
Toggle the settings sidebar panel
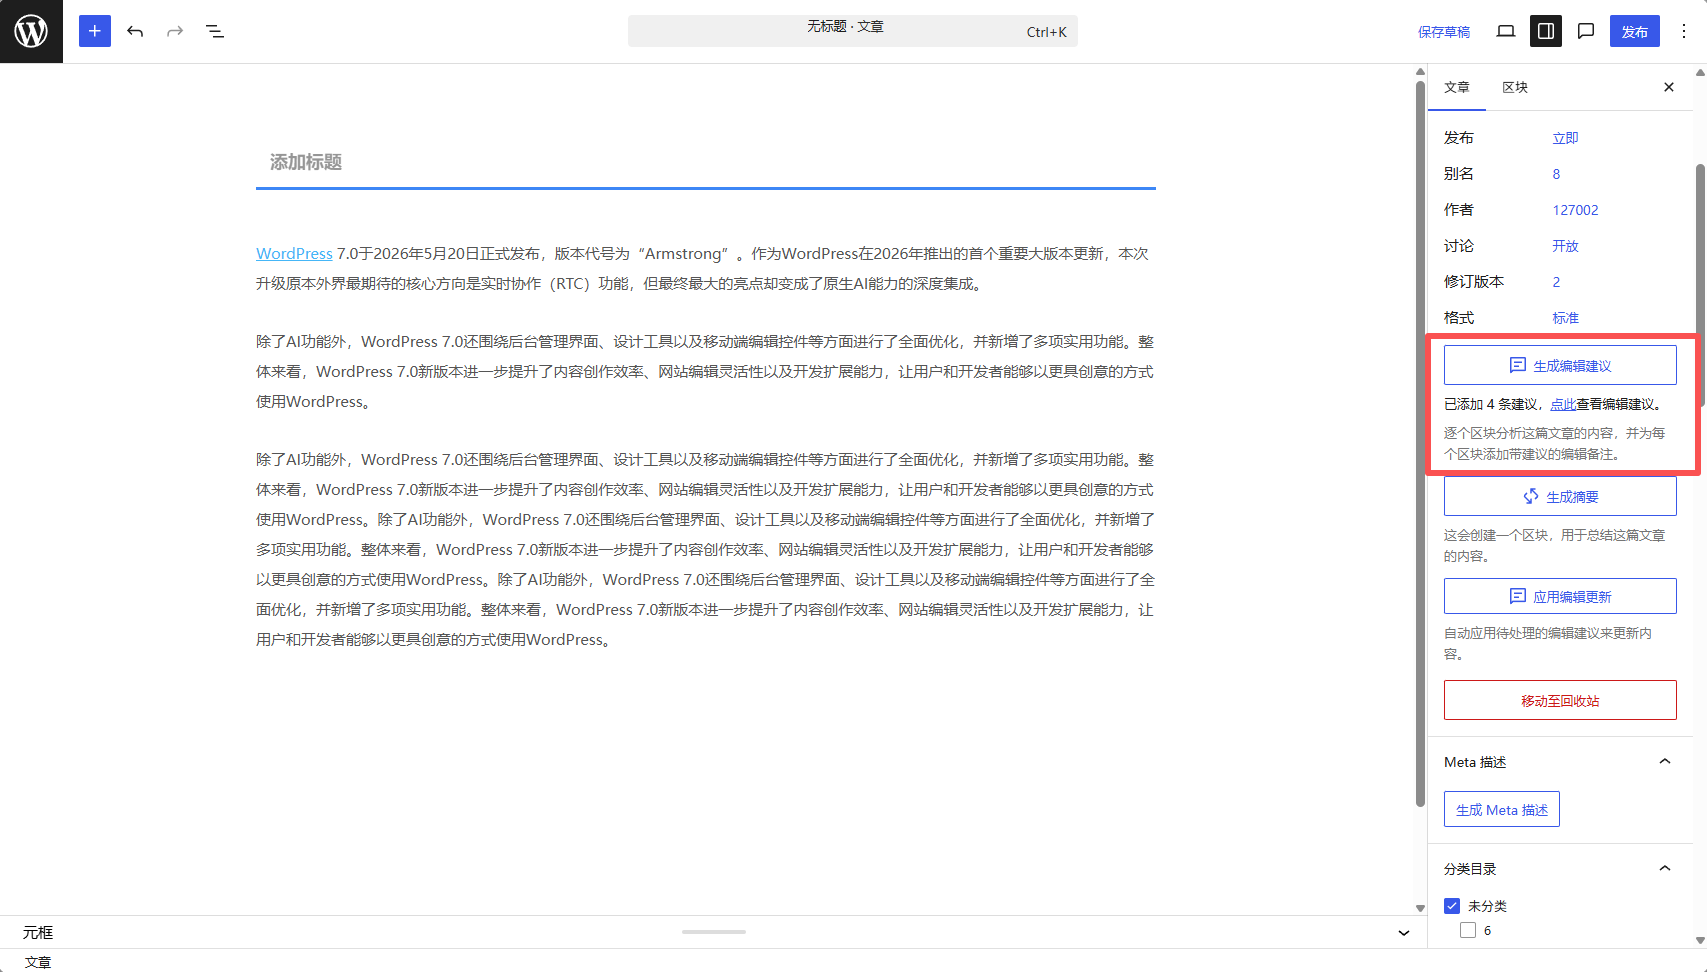click(1546, 31)
